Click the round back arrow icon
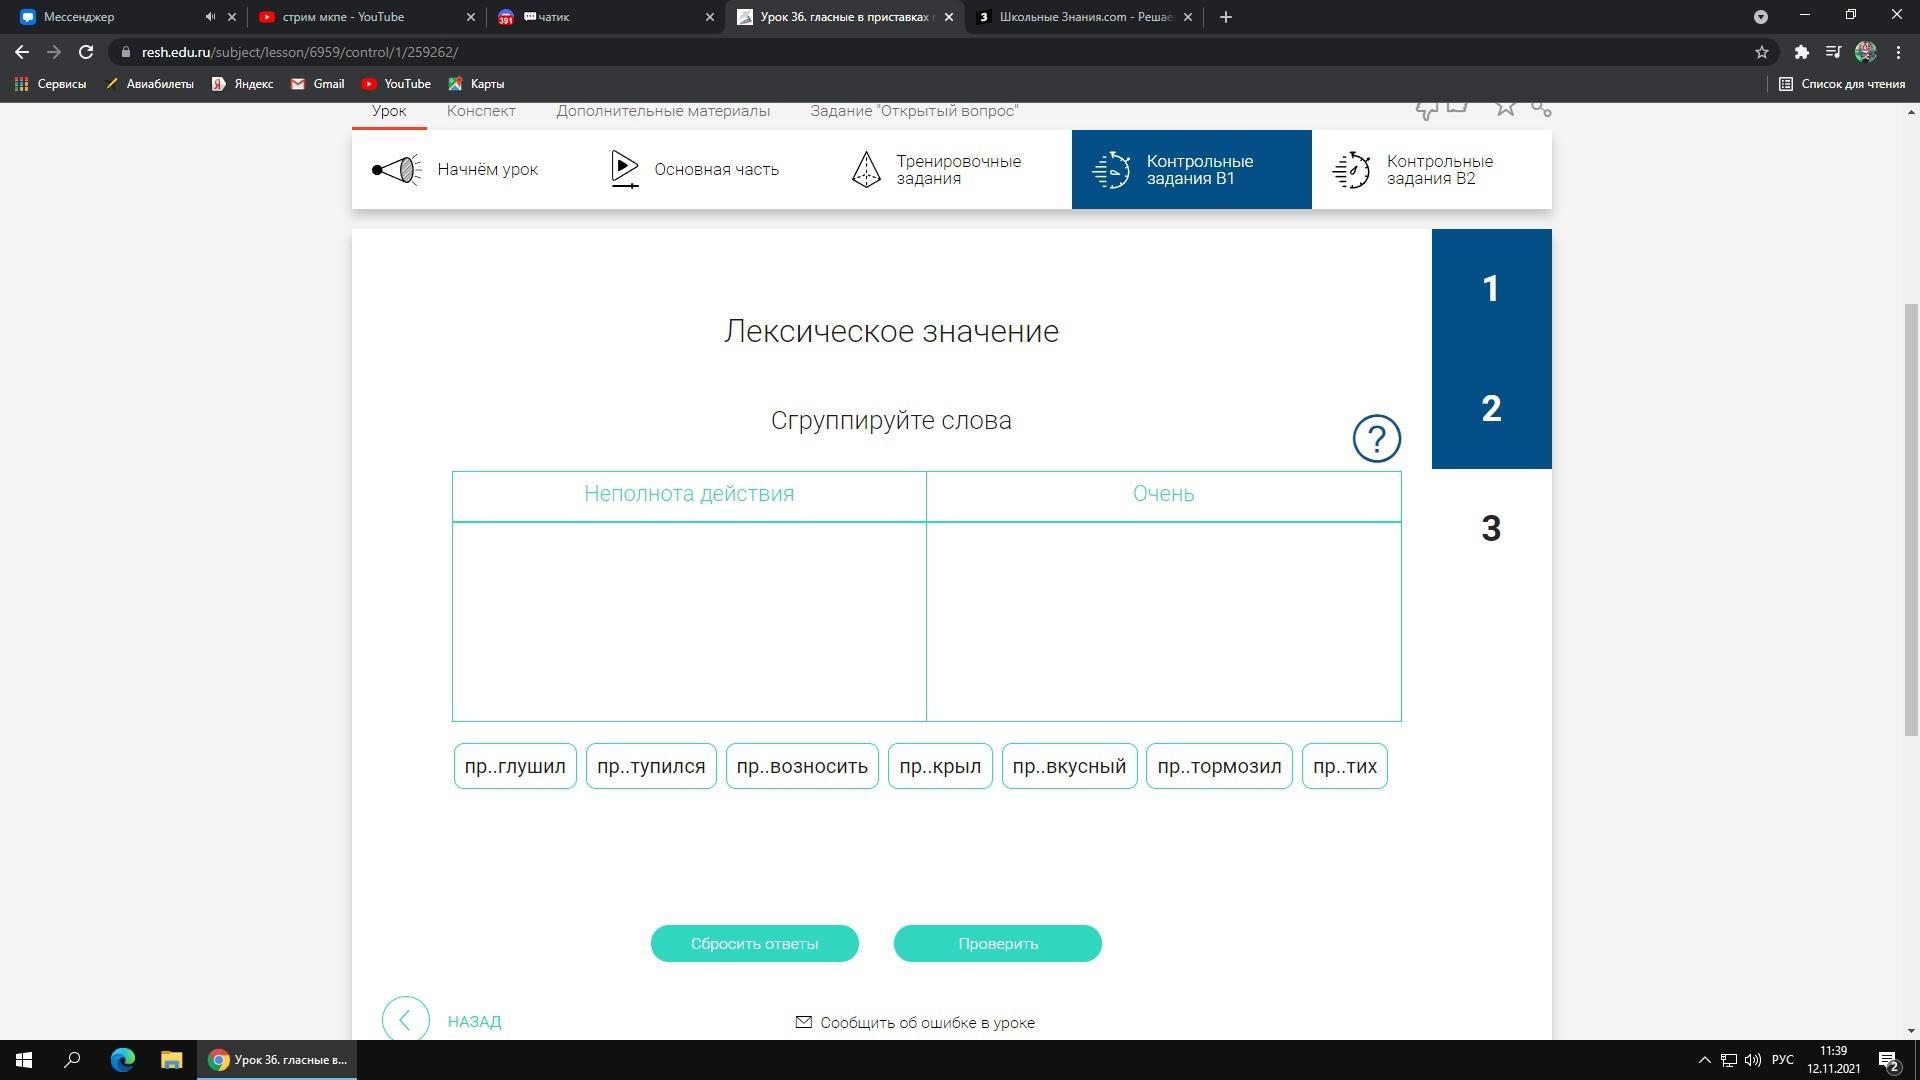This screenshot has height=1080, width=1920. [x=405, y=1019]
